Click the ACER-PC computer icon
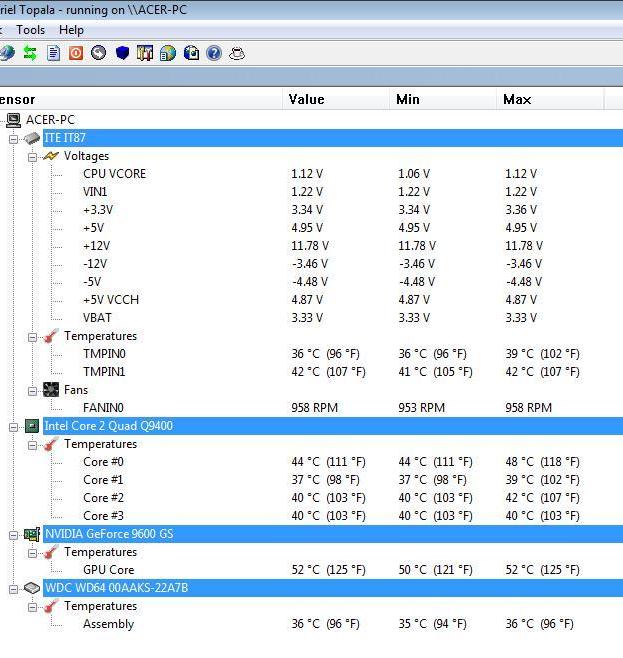This screenshot has width=623, height=658. coord(13,120)
